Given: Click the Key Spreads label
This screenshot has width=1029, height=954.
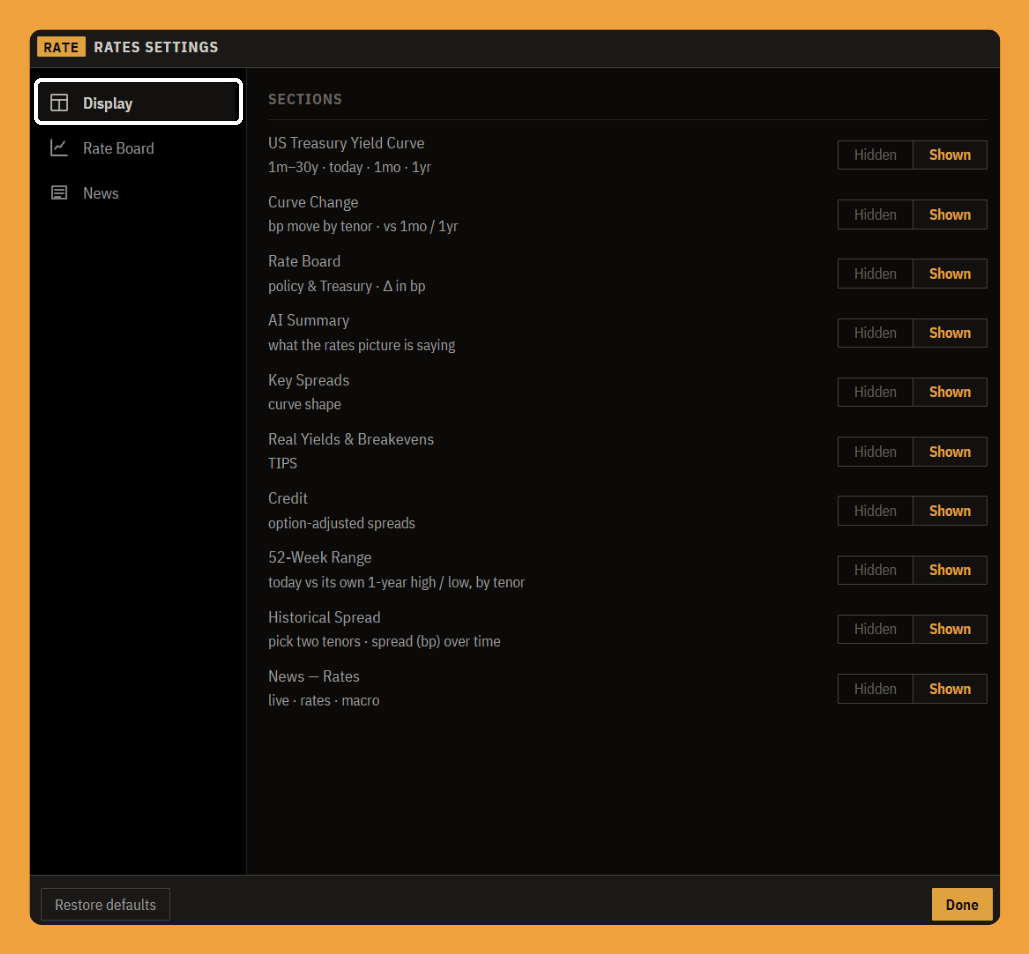Looking at the screenshot, I should [308, 380].
